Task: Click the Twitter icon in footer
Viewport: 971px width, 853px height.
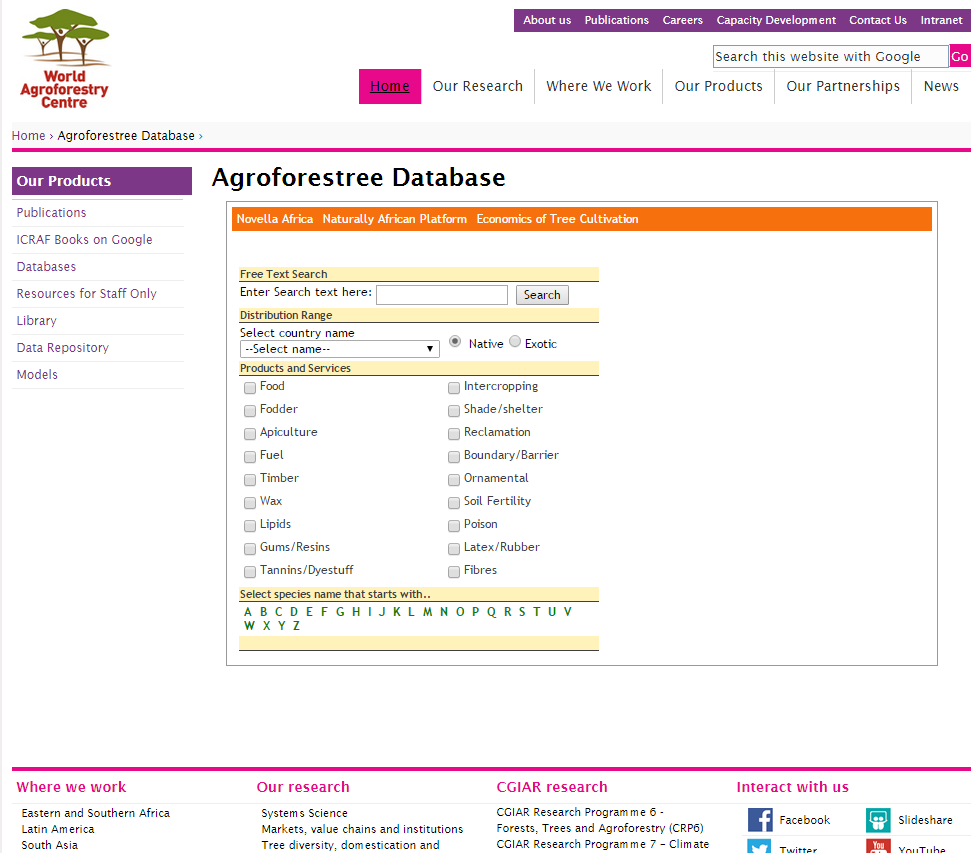Action: pos(760,846)
